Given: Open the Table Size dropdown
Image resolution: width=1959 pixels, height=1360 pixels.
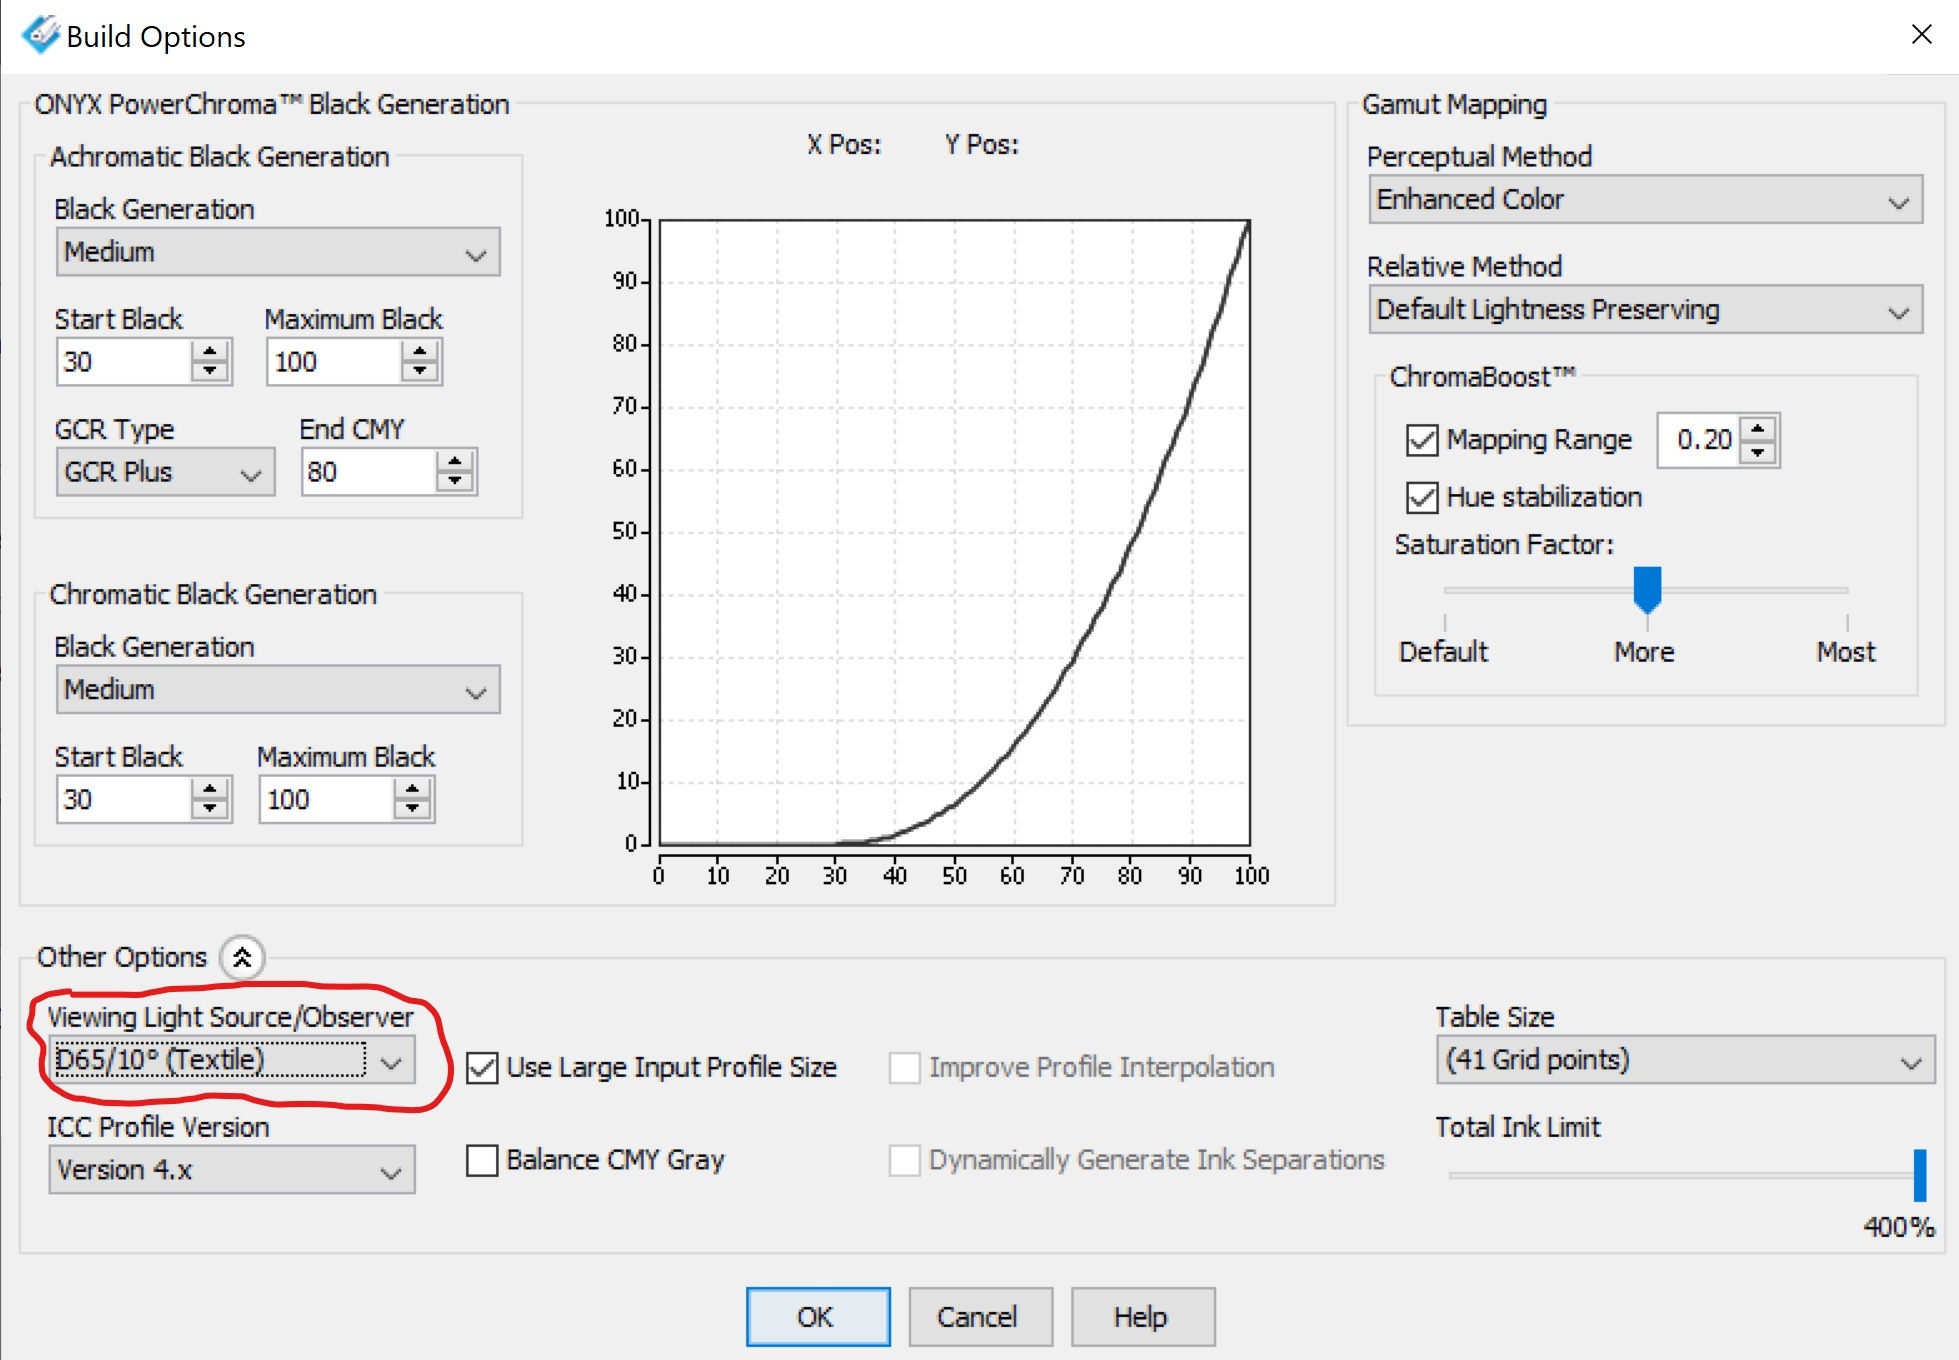Looking at the screenshot, I should point(1684,1060).
